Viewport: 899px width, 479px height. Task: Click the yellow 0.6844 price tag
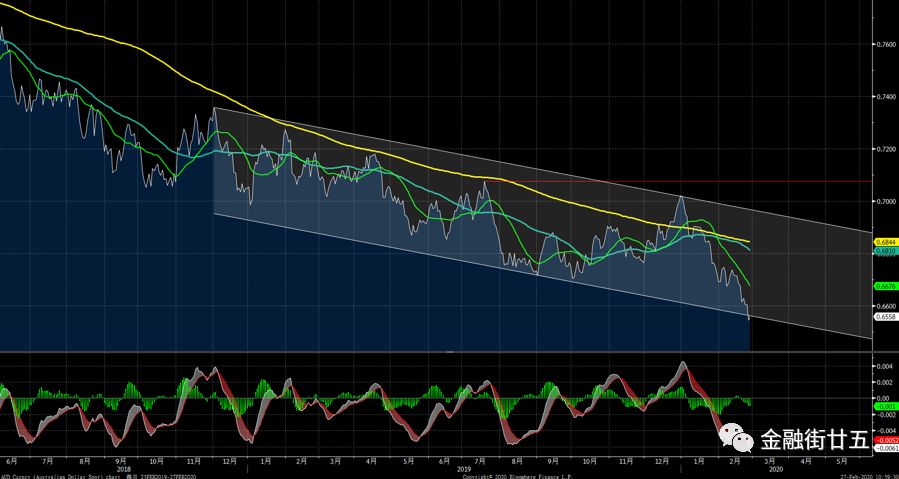point(886,244)
